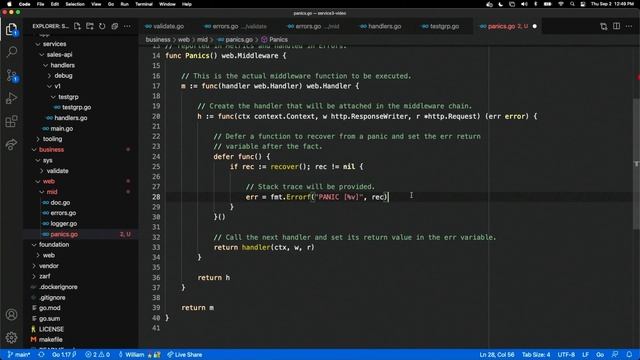The height and width of the screenshot is (360, 640).
Task: Click New File icon in Explorer header
Action: click(x=77, y=26)
